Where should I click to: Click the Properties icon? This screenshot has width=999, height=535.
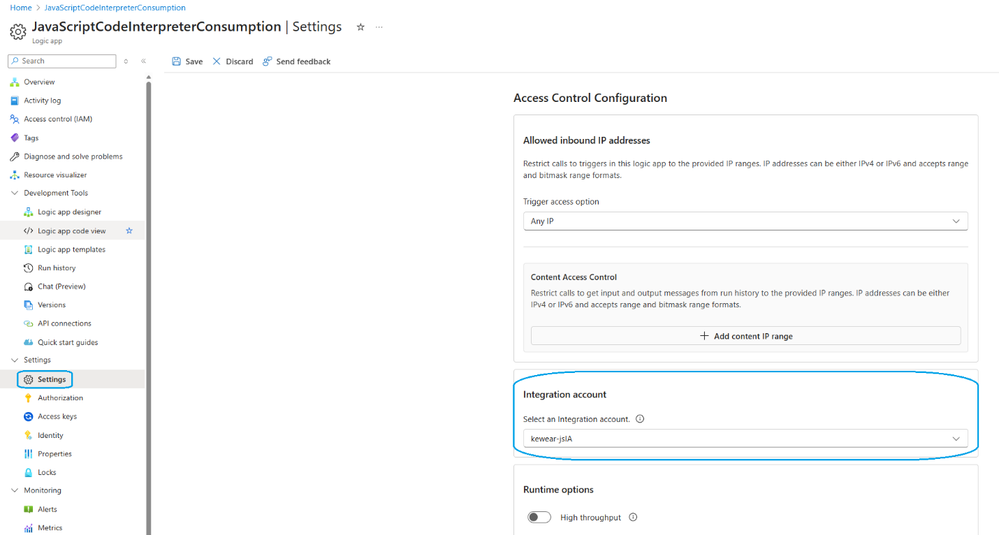coord(28,454)
